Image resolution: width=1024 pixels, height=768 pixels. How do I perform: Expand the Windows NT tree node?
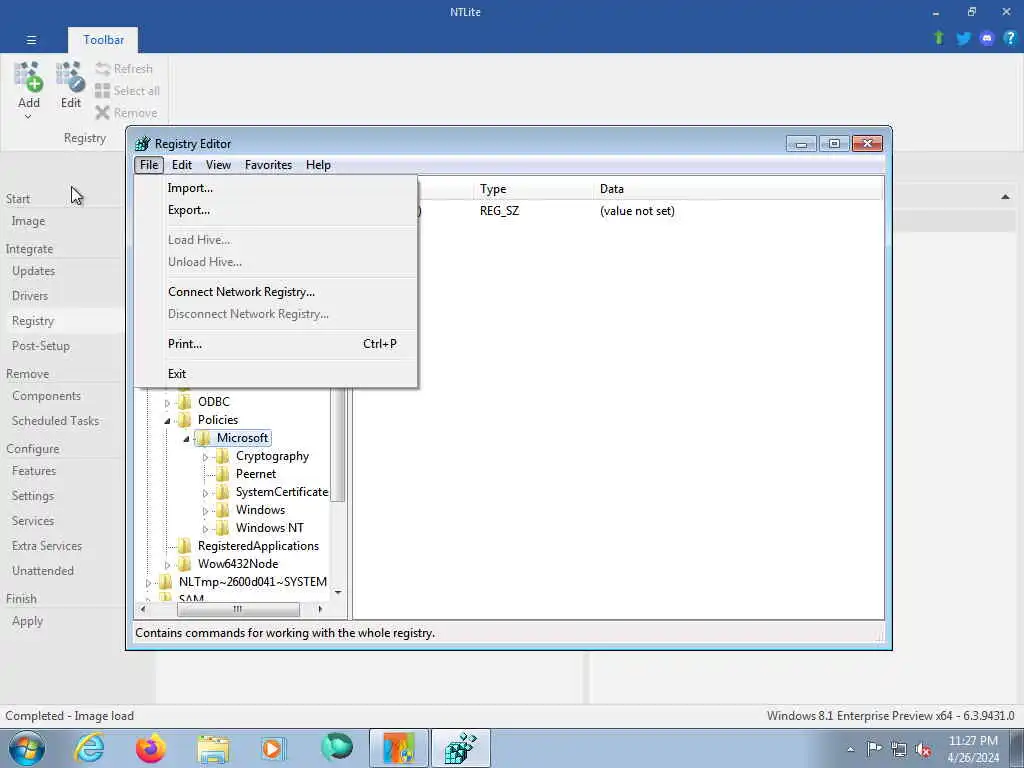pyautogui.click(x=205, y=529)
